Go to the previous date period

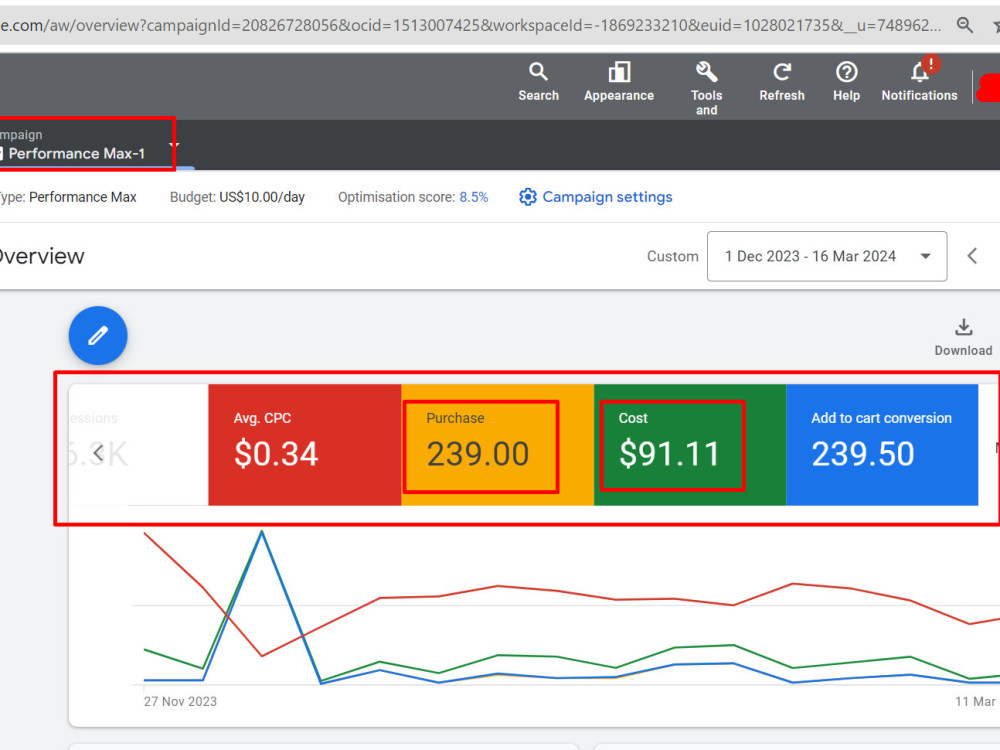[972, 256]
